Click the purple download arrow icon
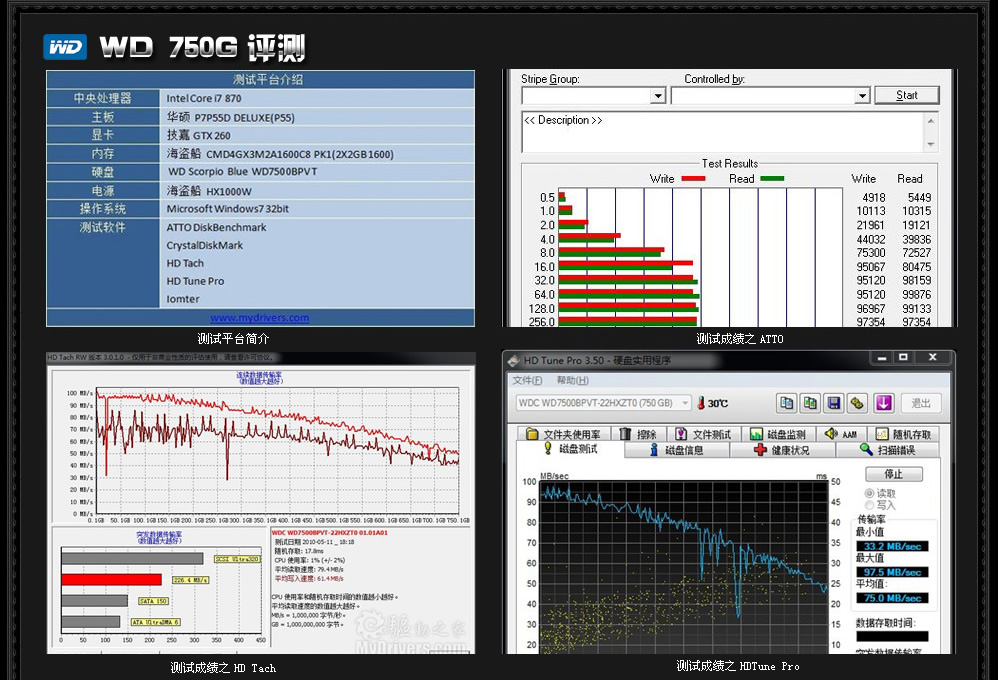 coord(883,403)
